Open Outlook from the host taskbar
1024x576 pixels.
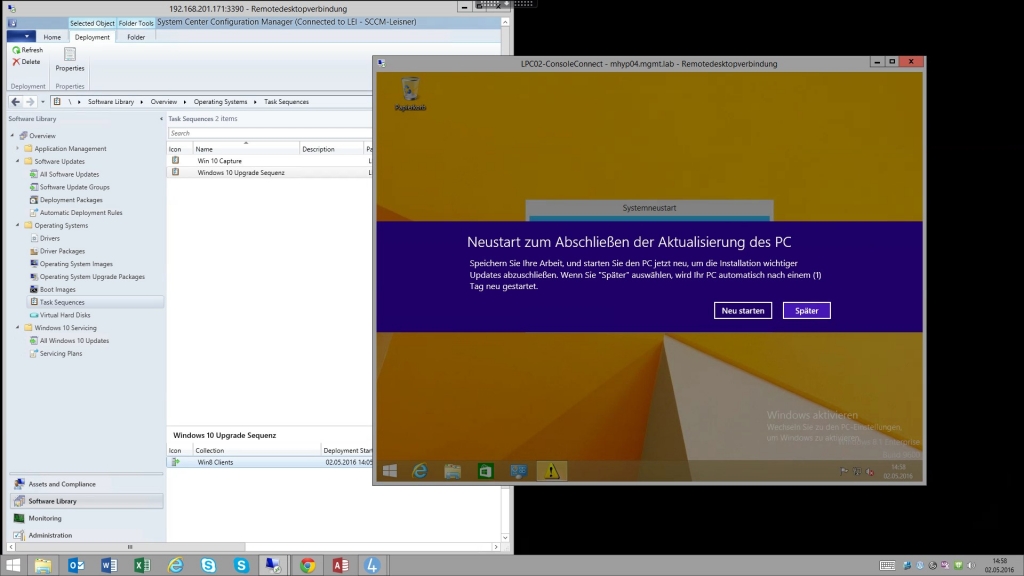coord(76,565)
